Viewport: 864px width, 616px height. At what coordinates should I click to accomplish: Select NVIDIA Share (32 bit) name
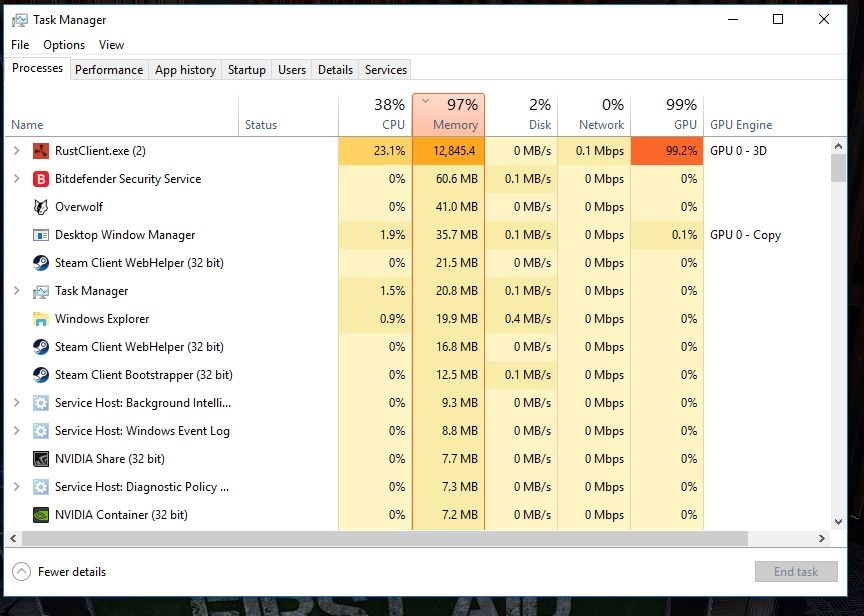point(110,459)
